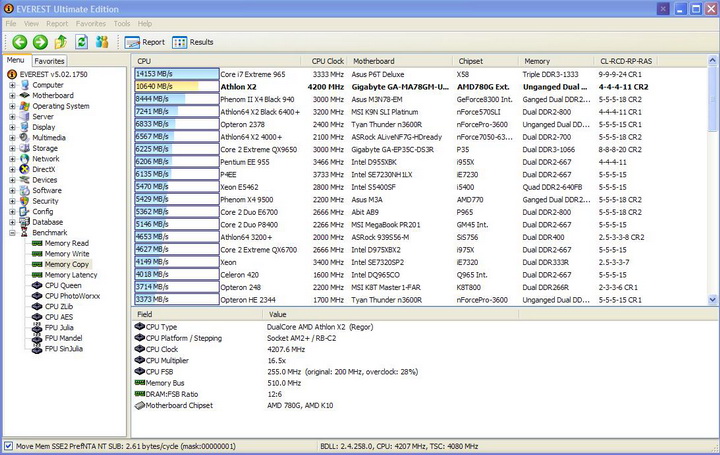Viewport: 720px width, 455px height.
Task: Open the File menu
Action: [11, 23]
